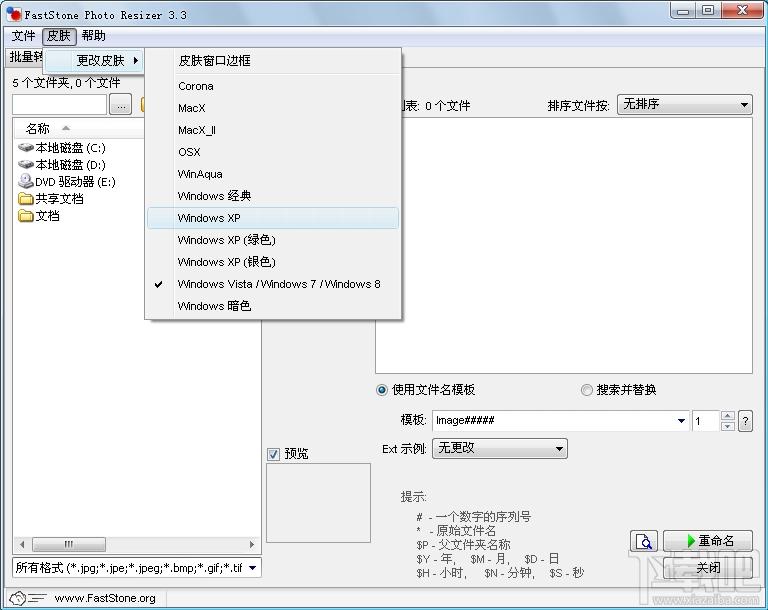Maximize the FastStone window
Screen dimensions: 768x610
point(708,11)
